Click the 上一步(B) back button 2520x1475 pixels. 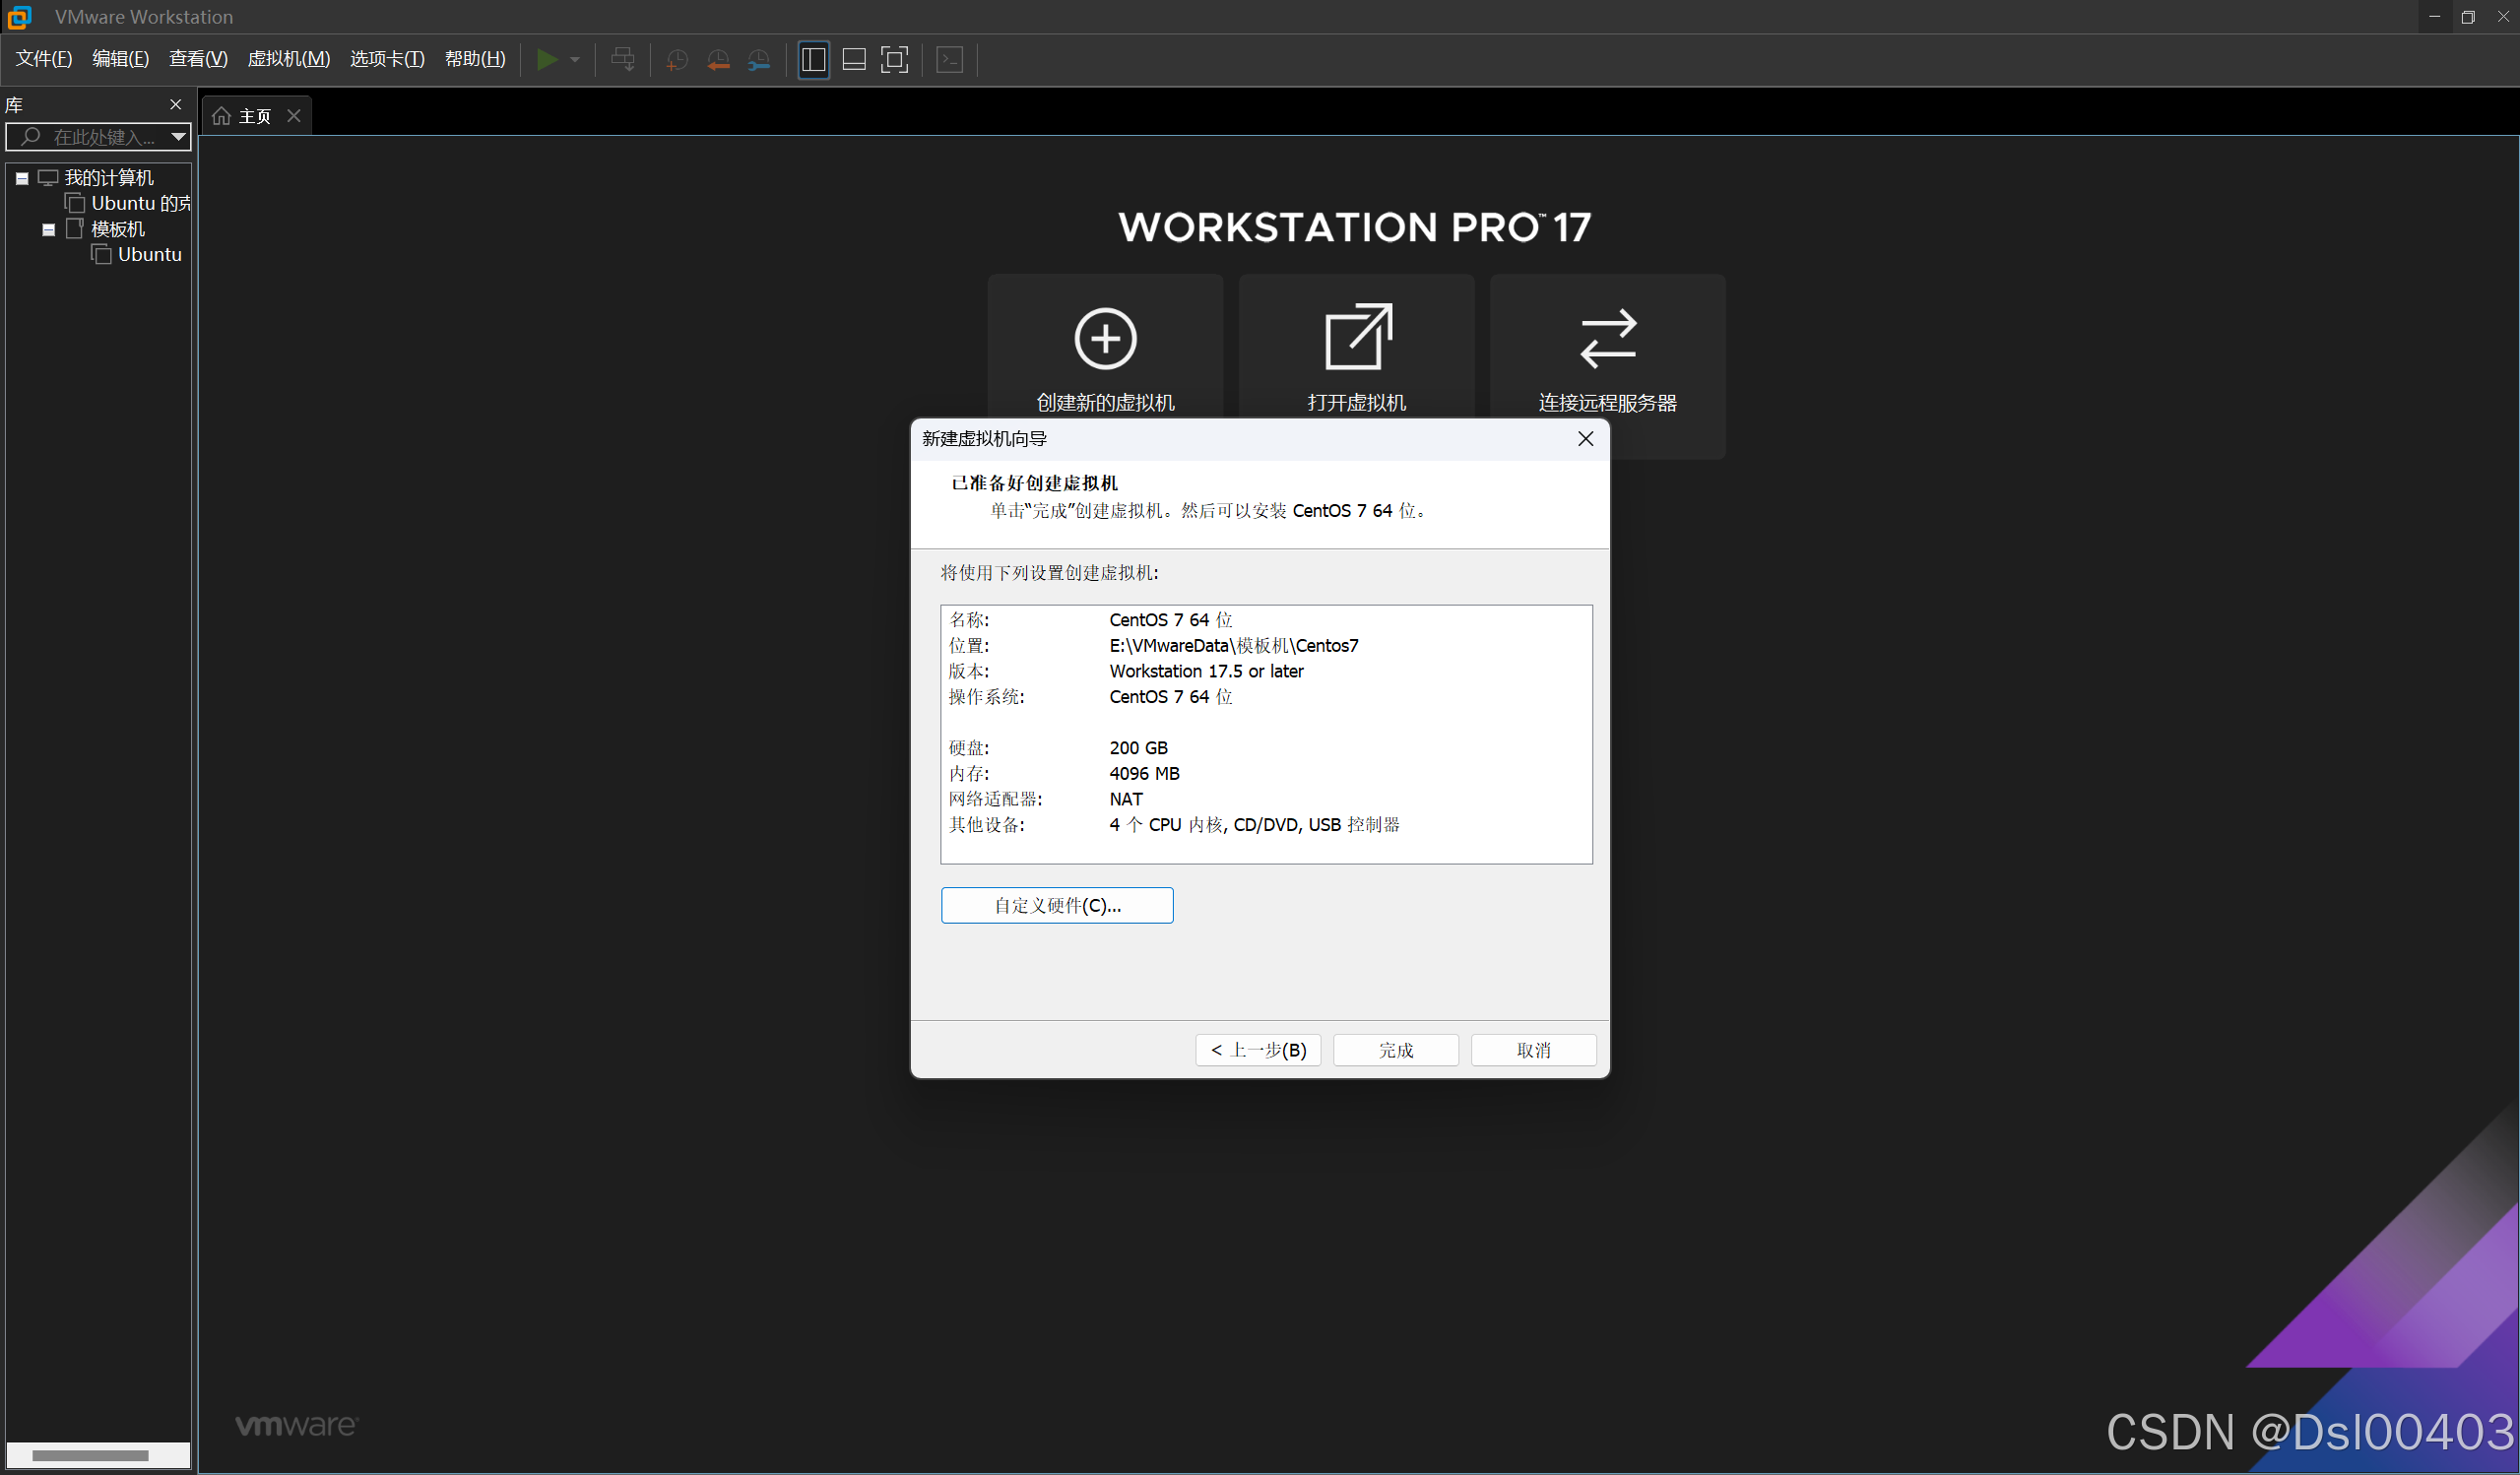(1258, 1050)
